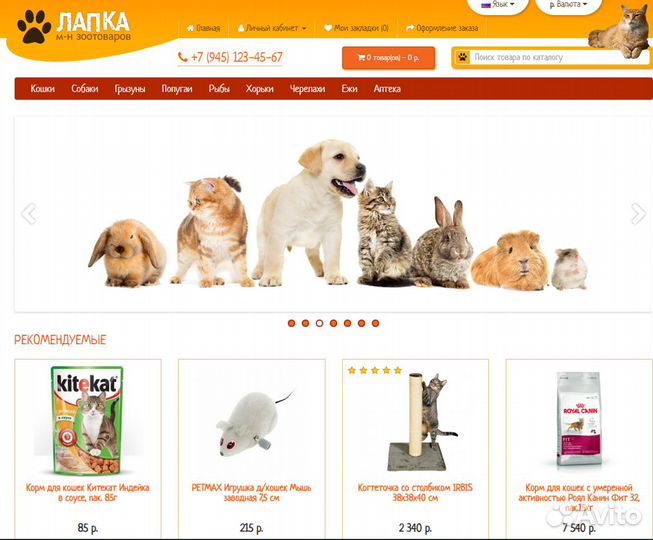
Task: Open Когтеточка со столбиком IRBIS product link
Action: point(415,493)
